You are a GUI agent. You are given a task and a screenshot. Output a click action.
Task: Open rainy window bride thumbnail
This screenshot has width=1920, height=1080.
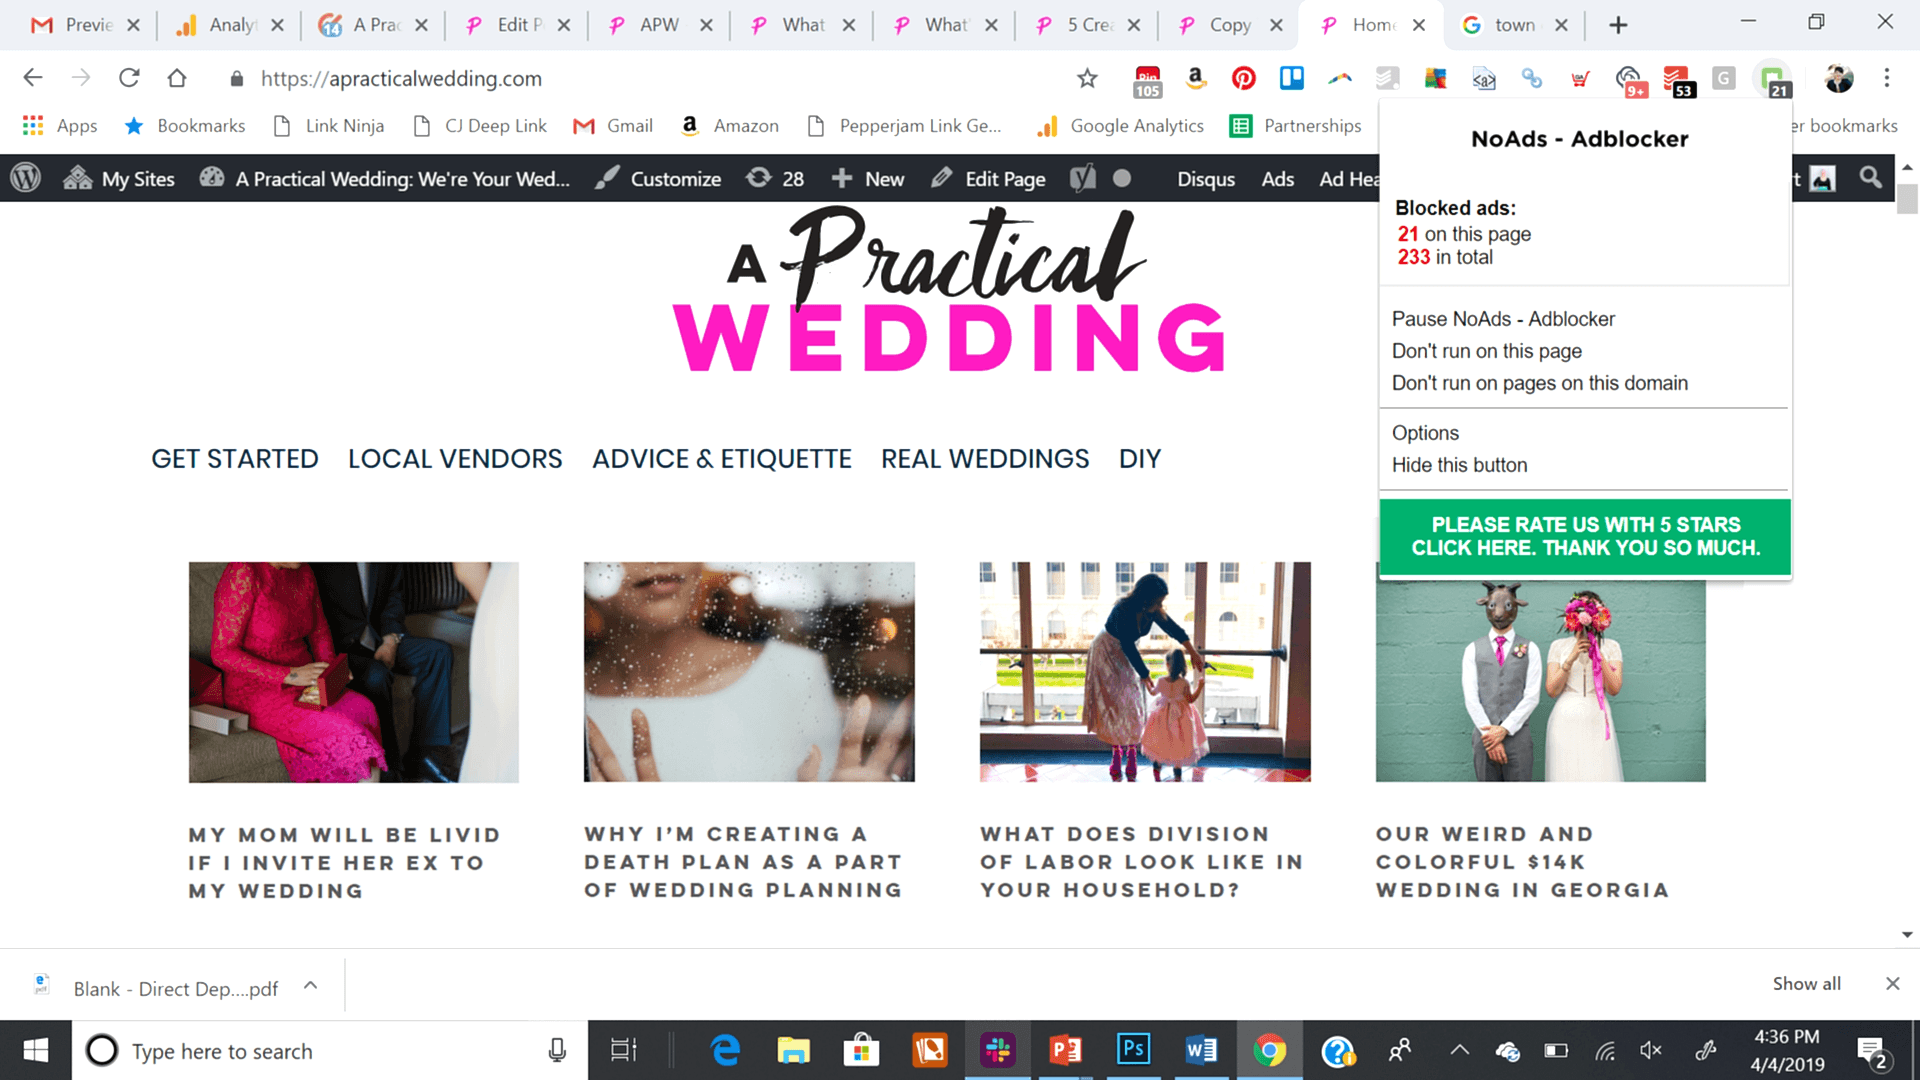click(749, 672)
